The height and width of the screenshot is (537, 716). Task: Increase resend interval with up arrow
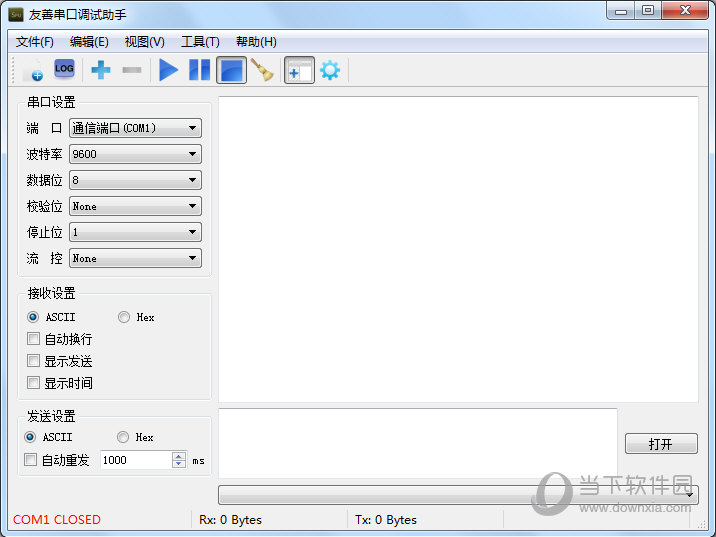(179, 456)
